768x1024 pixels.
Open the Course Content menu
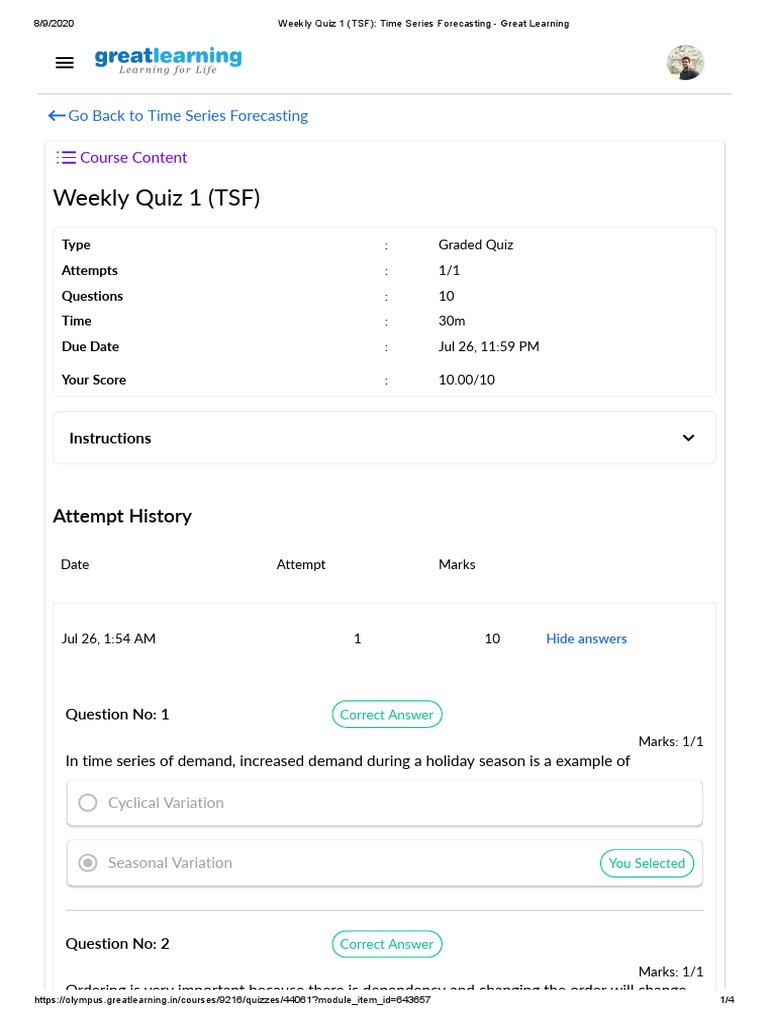133,157
